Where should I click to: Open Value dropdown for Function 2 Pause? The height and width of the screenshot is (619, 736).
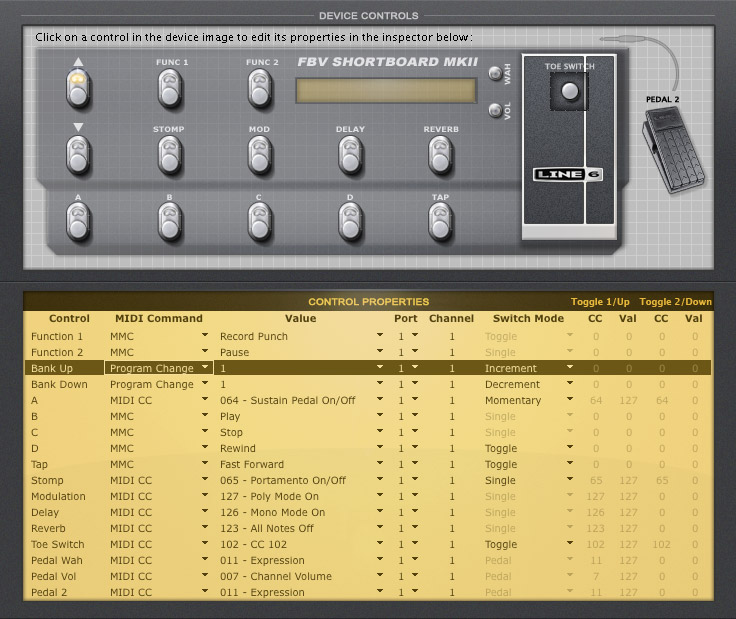tap(380, 351)
